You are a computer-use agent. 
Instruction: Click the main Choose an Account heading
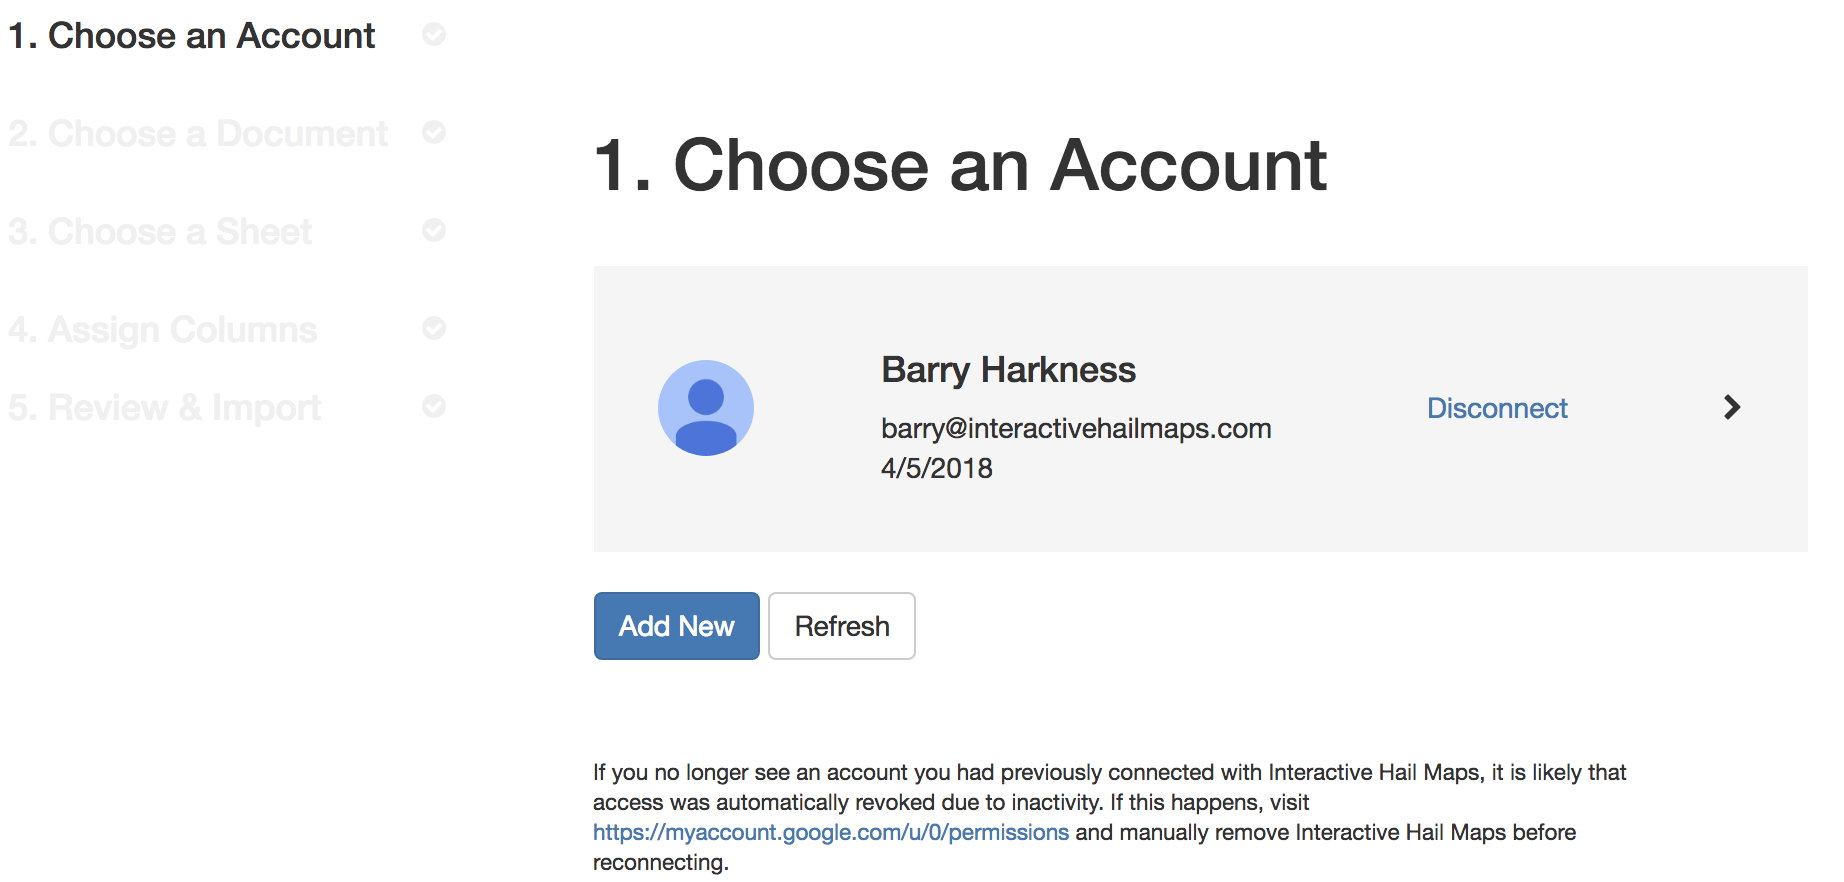[960, 165]
